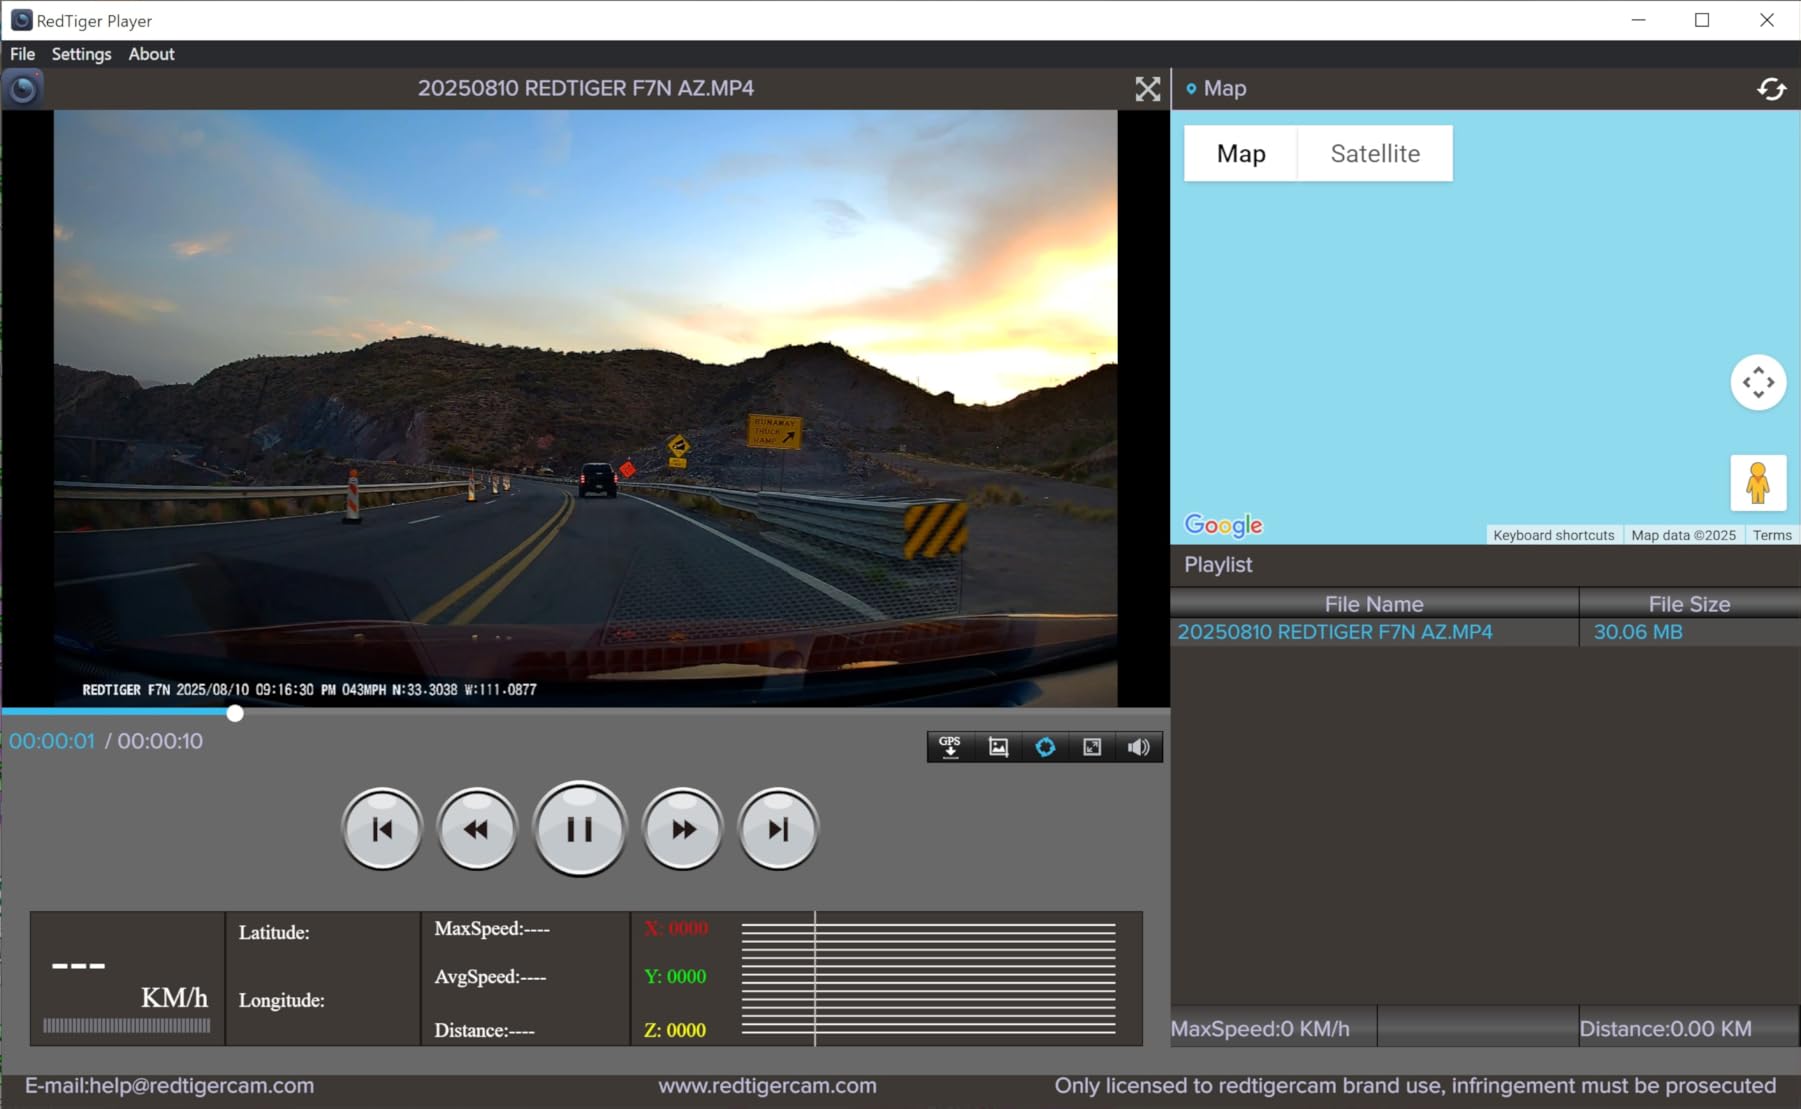The width and height of the screenshot is (1801, 1109).
Task: Pause the video playback
Action: (x=580, y=828)
